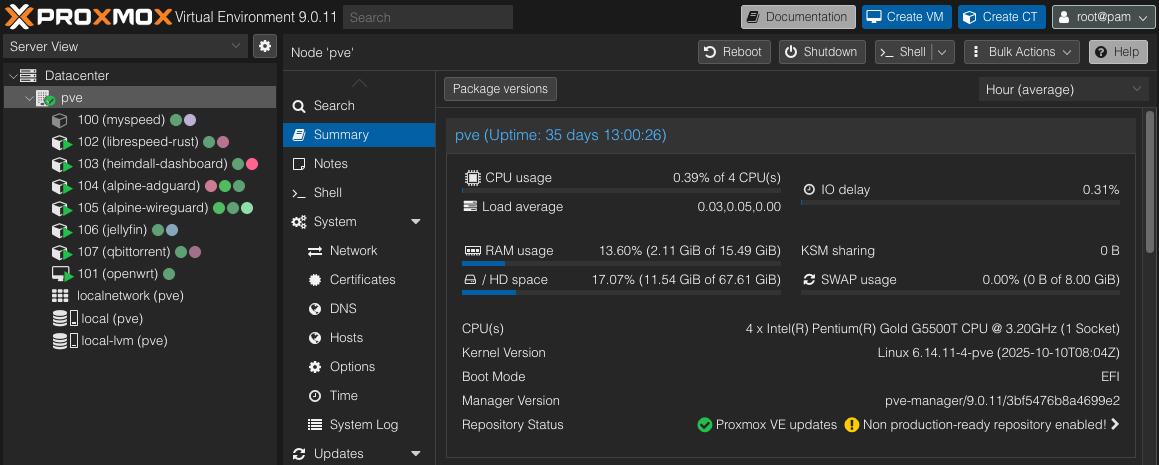1159x465 pixels.
Task: Click the jellyfin container icon in tree
Action: coord(60,230)
